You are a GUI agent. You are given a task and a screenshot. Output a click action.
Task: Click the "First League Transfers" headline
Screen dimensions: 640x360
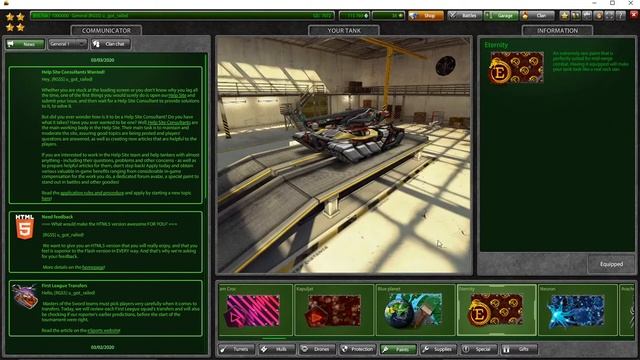click(x=64, y=286)
